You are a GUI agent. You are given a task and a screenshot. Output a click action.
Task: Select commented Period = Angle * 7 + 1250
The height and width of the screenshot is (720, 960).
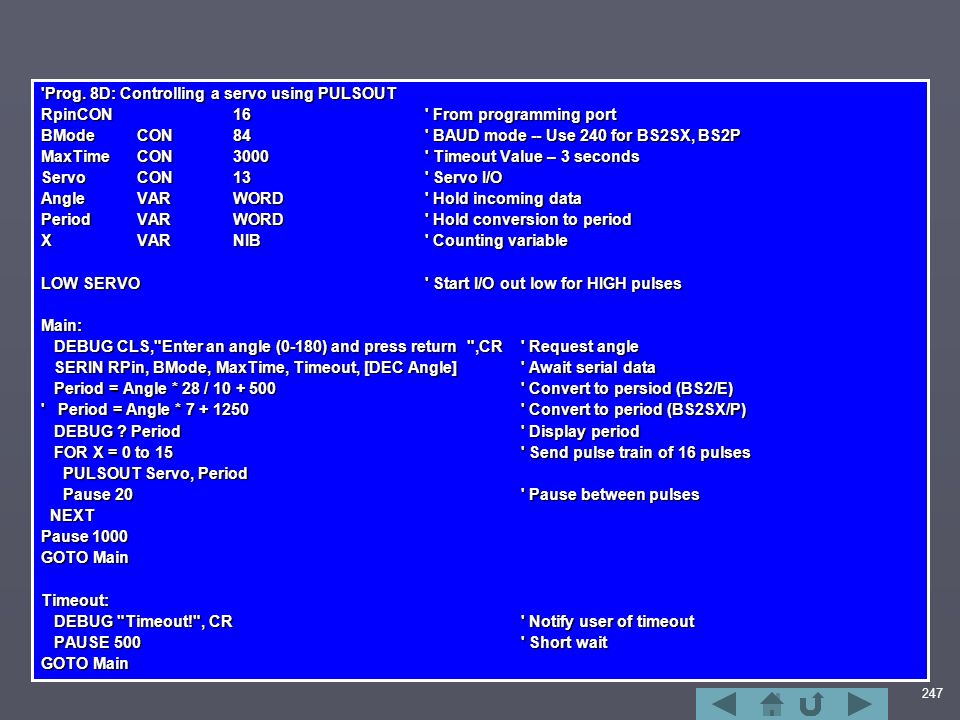pyautogui.click(x=144, y=410)
